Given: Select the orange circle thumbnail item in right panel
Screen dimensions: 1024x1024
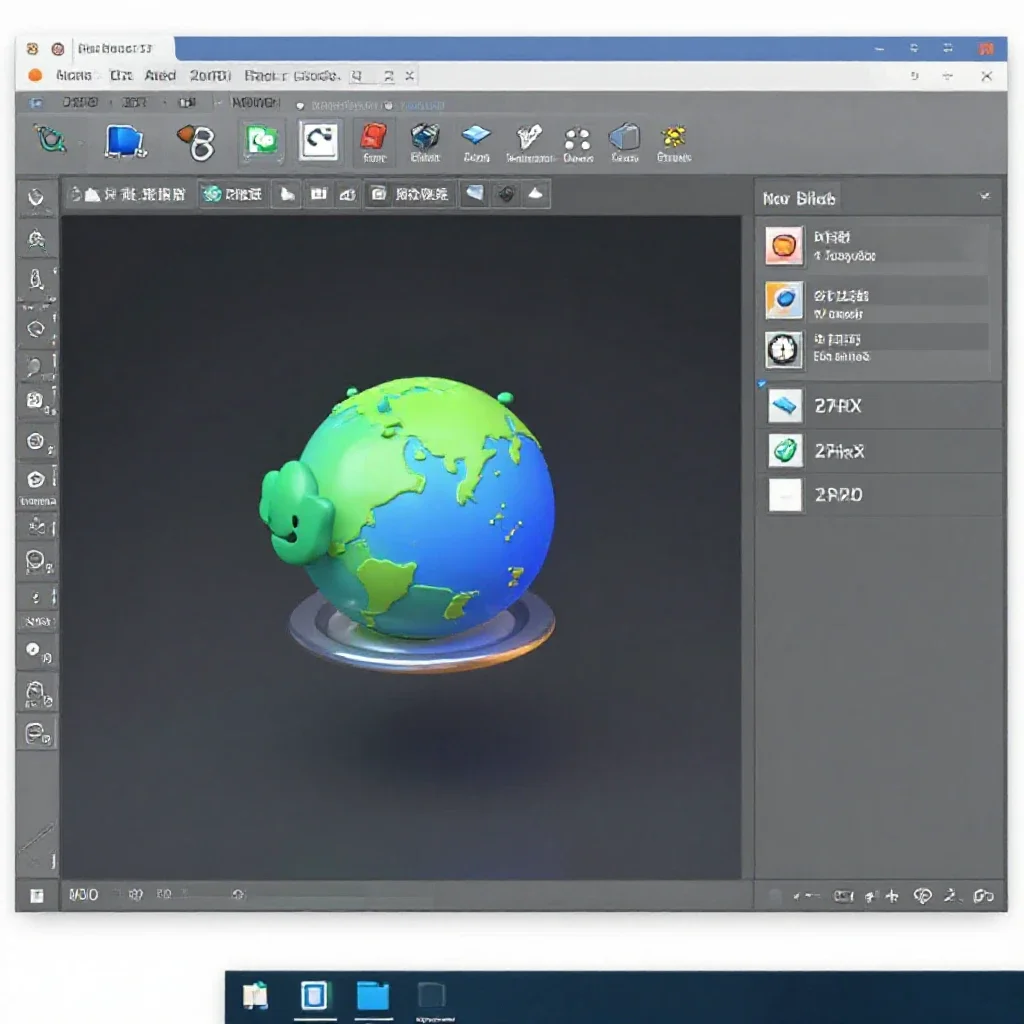Looking at the screenshot, I should pos(784,246).
